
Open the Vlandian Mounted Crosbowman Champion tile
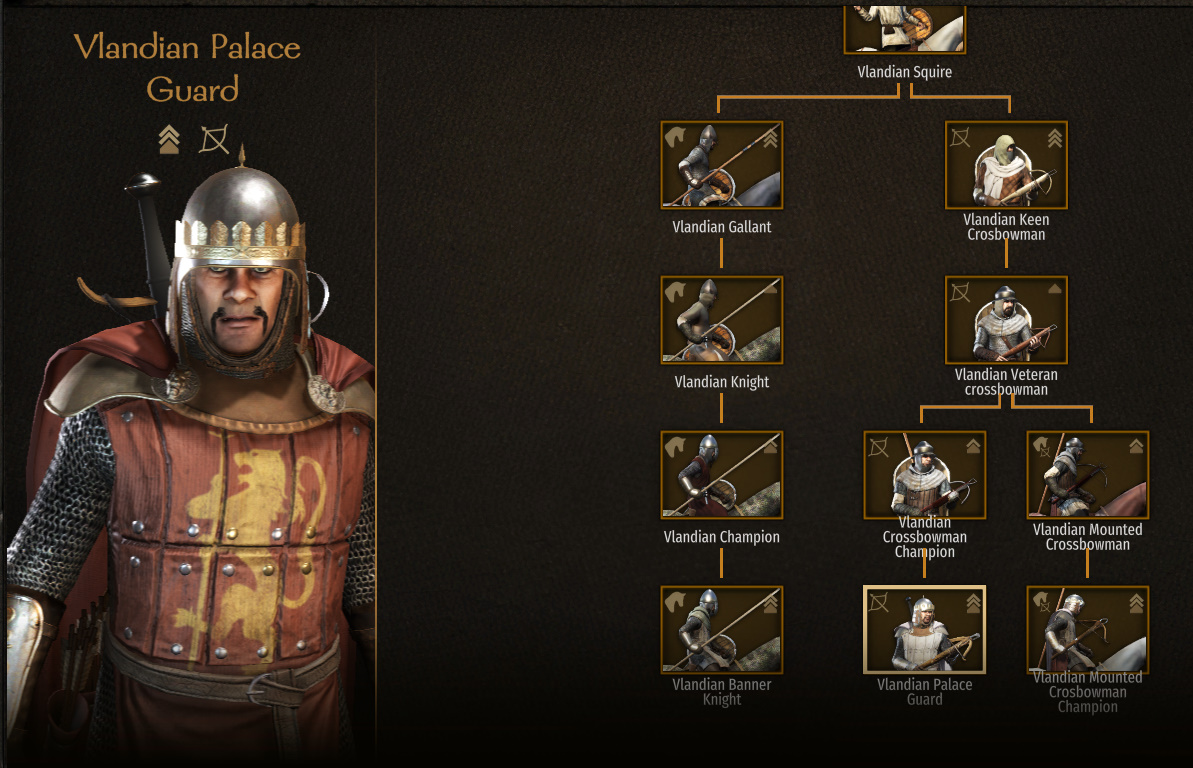(x=1087, y=629)
